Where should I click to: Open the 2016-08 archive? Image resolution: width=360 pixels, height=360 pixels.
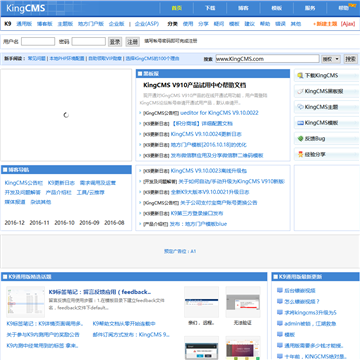click(114, 223)
